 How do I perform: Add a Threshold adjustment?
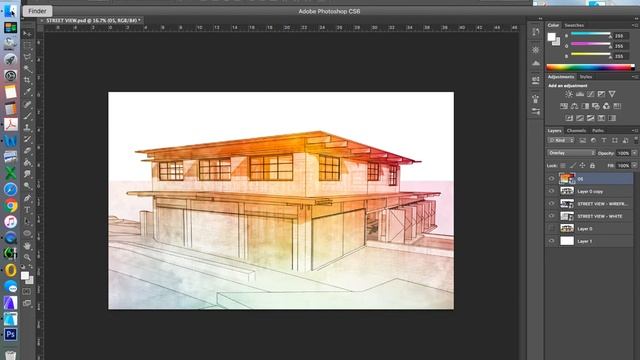[590, 118]
